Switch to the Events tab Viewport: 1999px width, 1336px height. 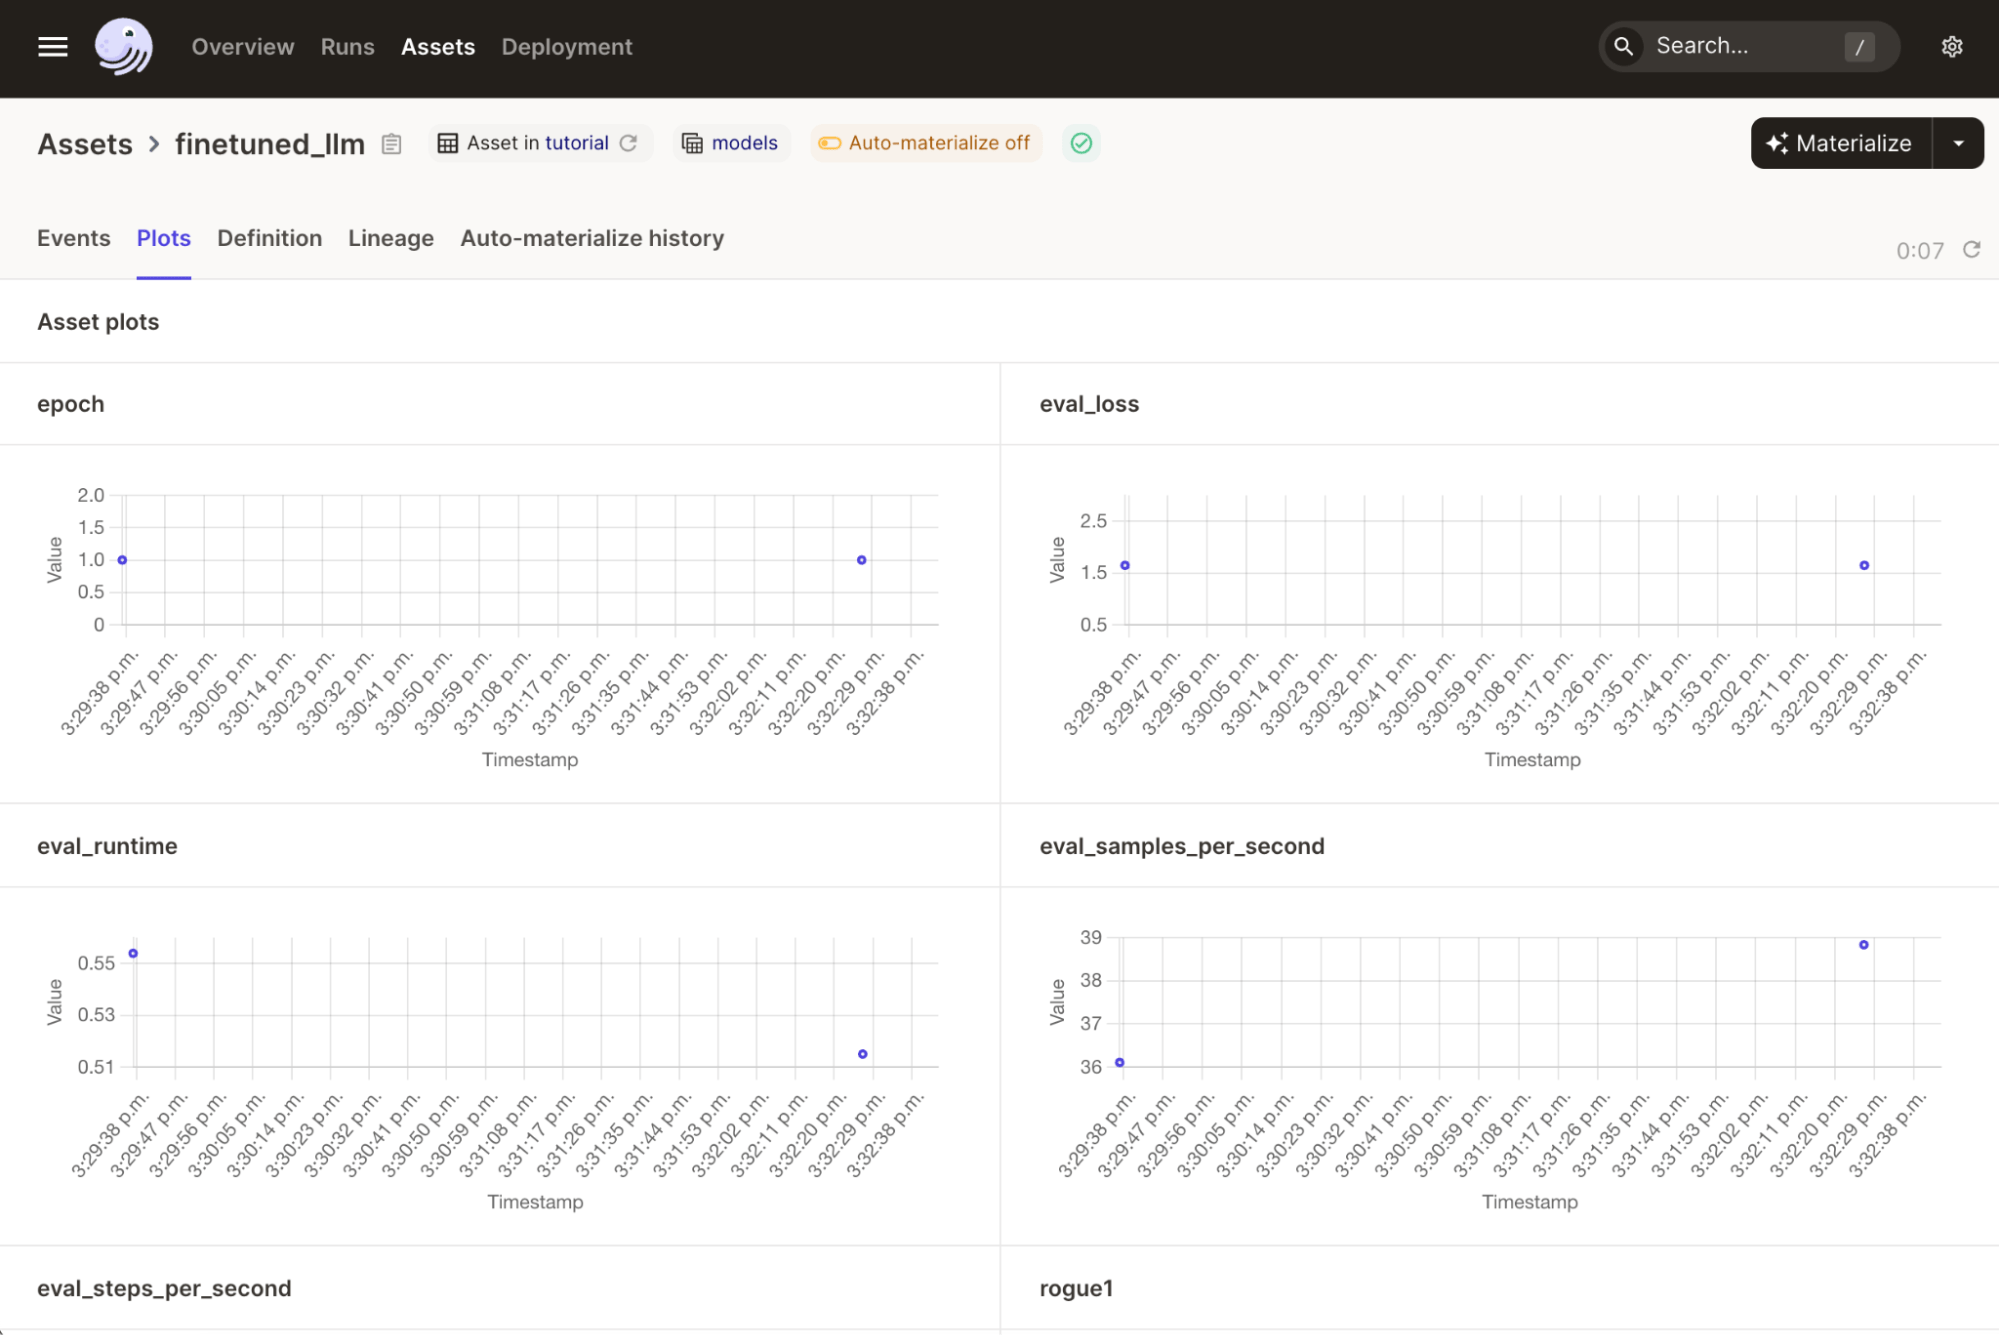pyautogui.click(x=74, y=238)
